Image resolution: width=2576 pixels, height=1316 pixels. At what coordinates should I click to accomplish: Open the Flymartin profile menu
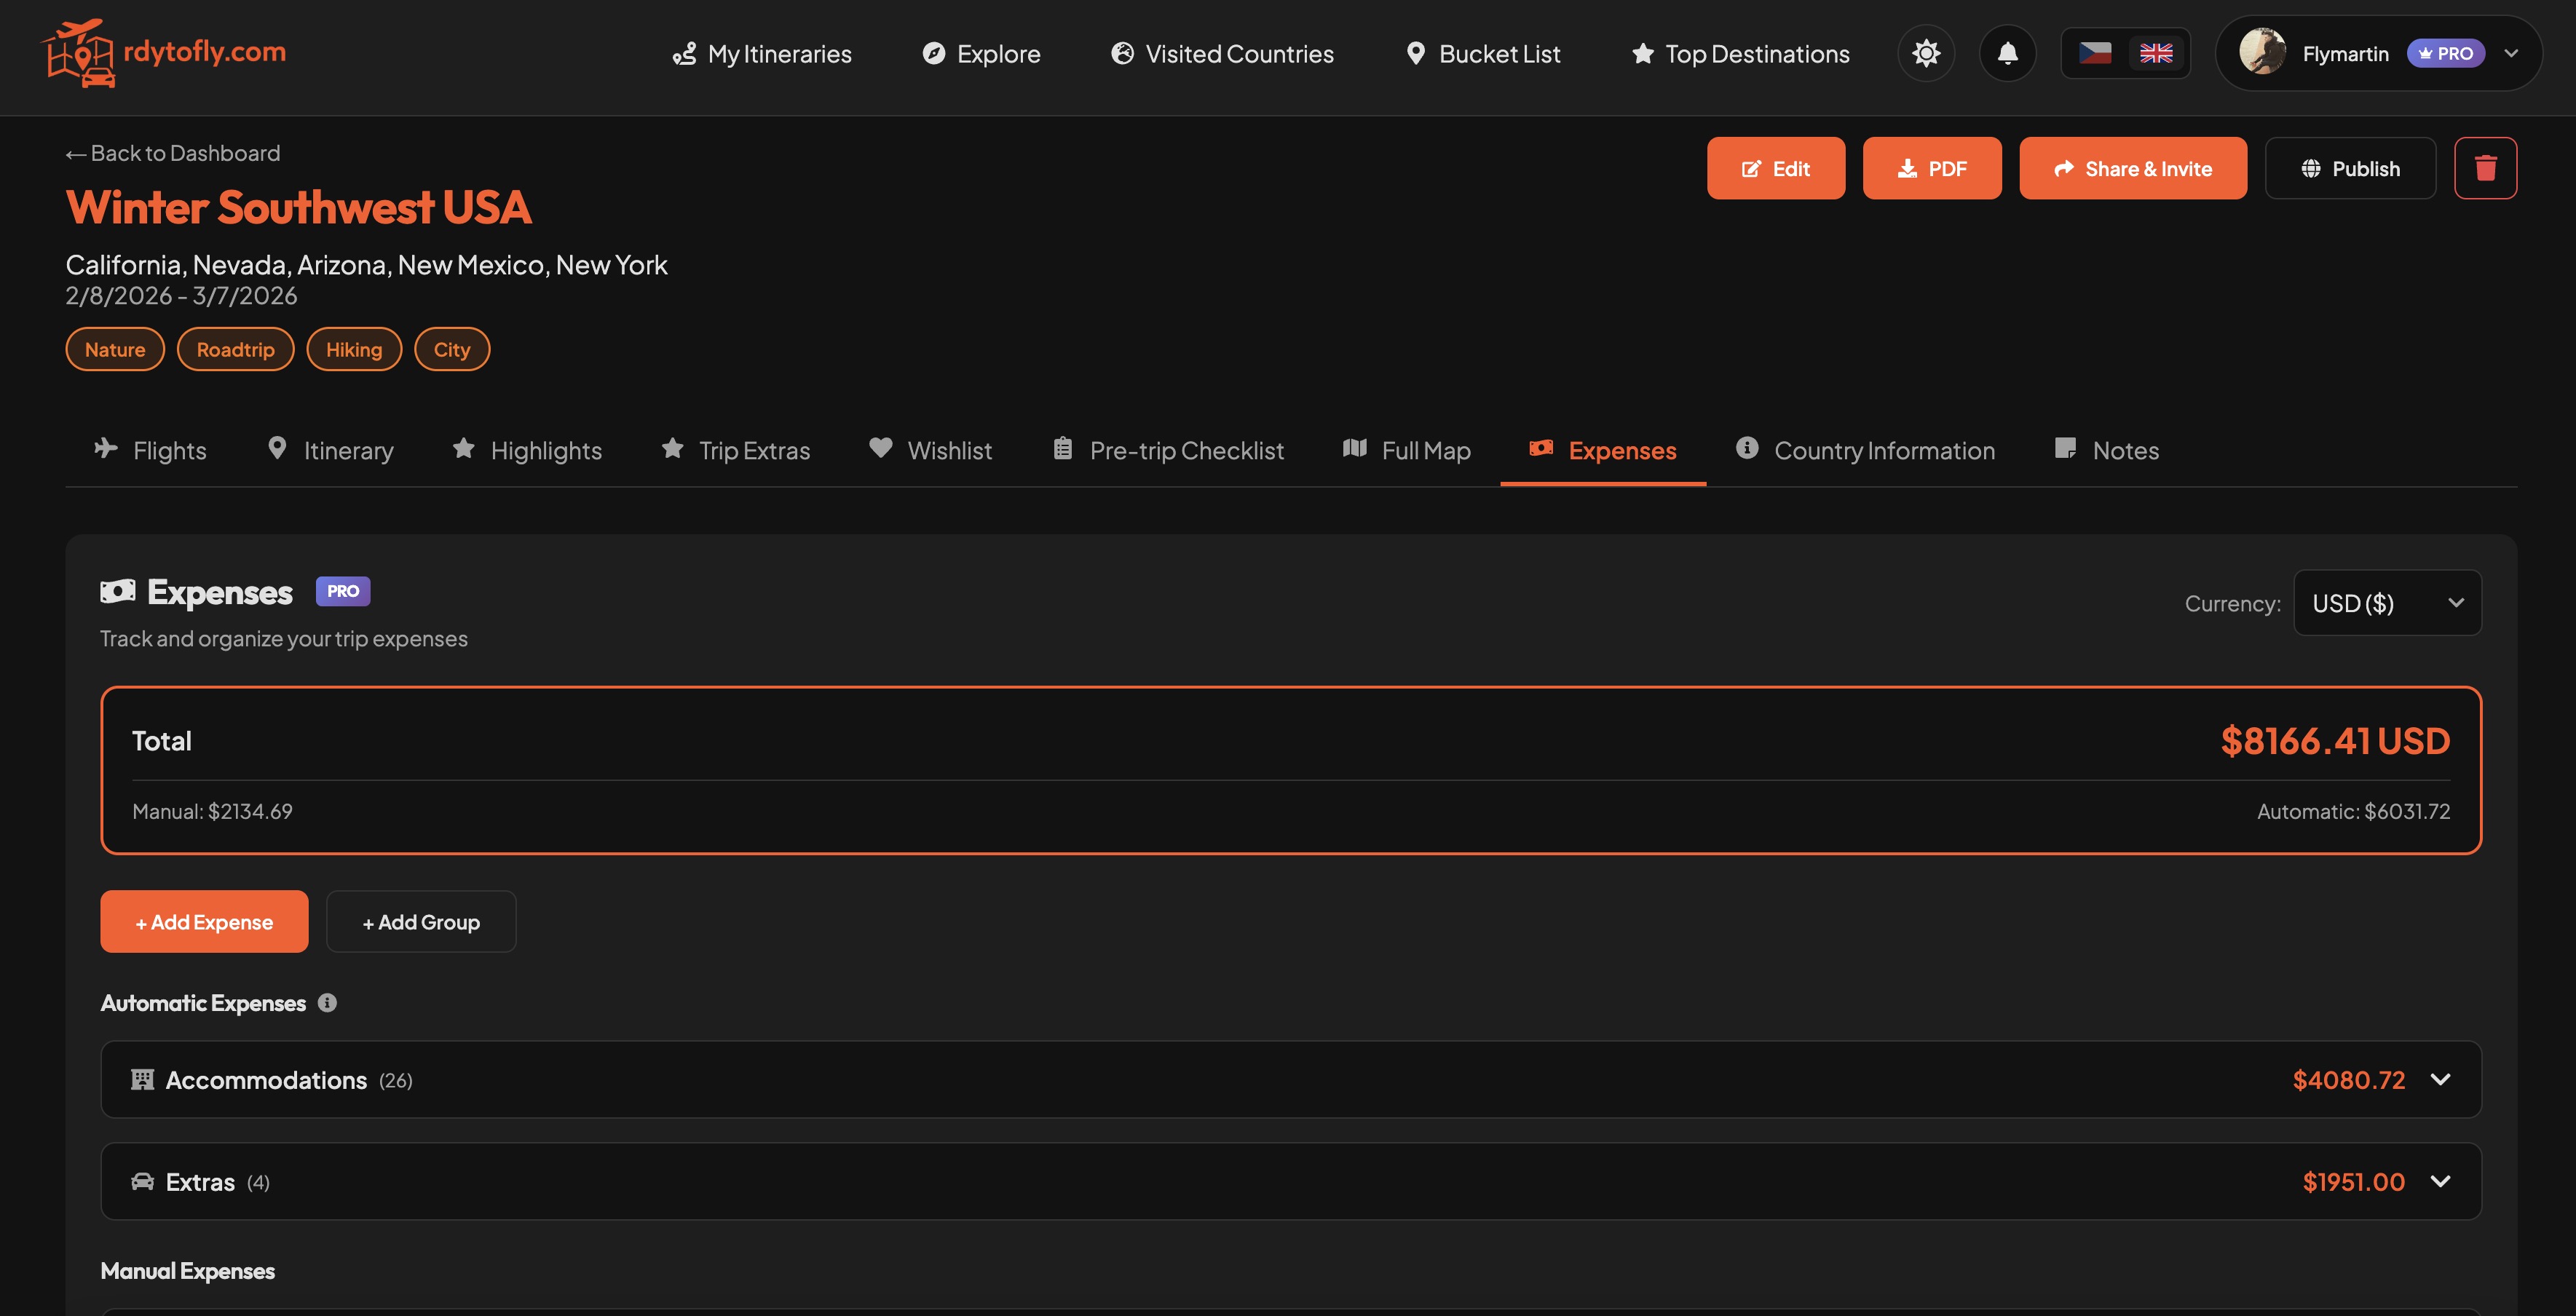pos(2377,53)
